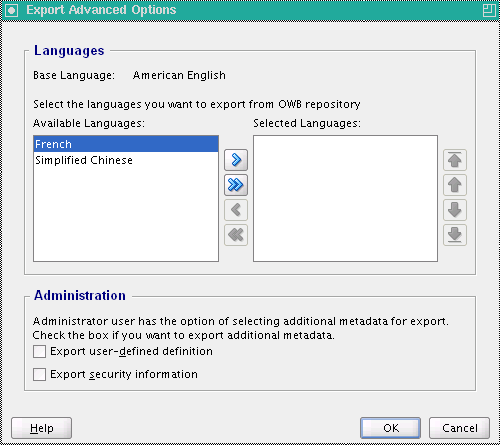Viewport: 500px width, 445px height.
Task: Confirm with the OK button
Action: click(390, 428)
